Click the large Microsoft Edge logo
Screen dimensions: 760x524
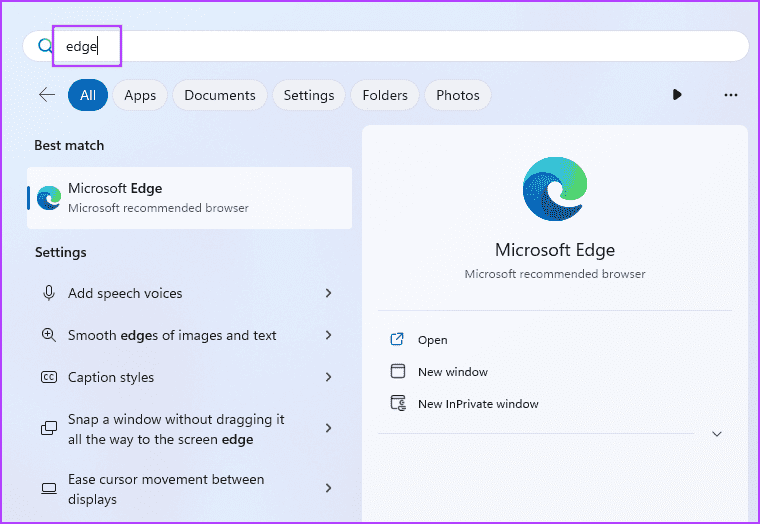click(555, 189)
